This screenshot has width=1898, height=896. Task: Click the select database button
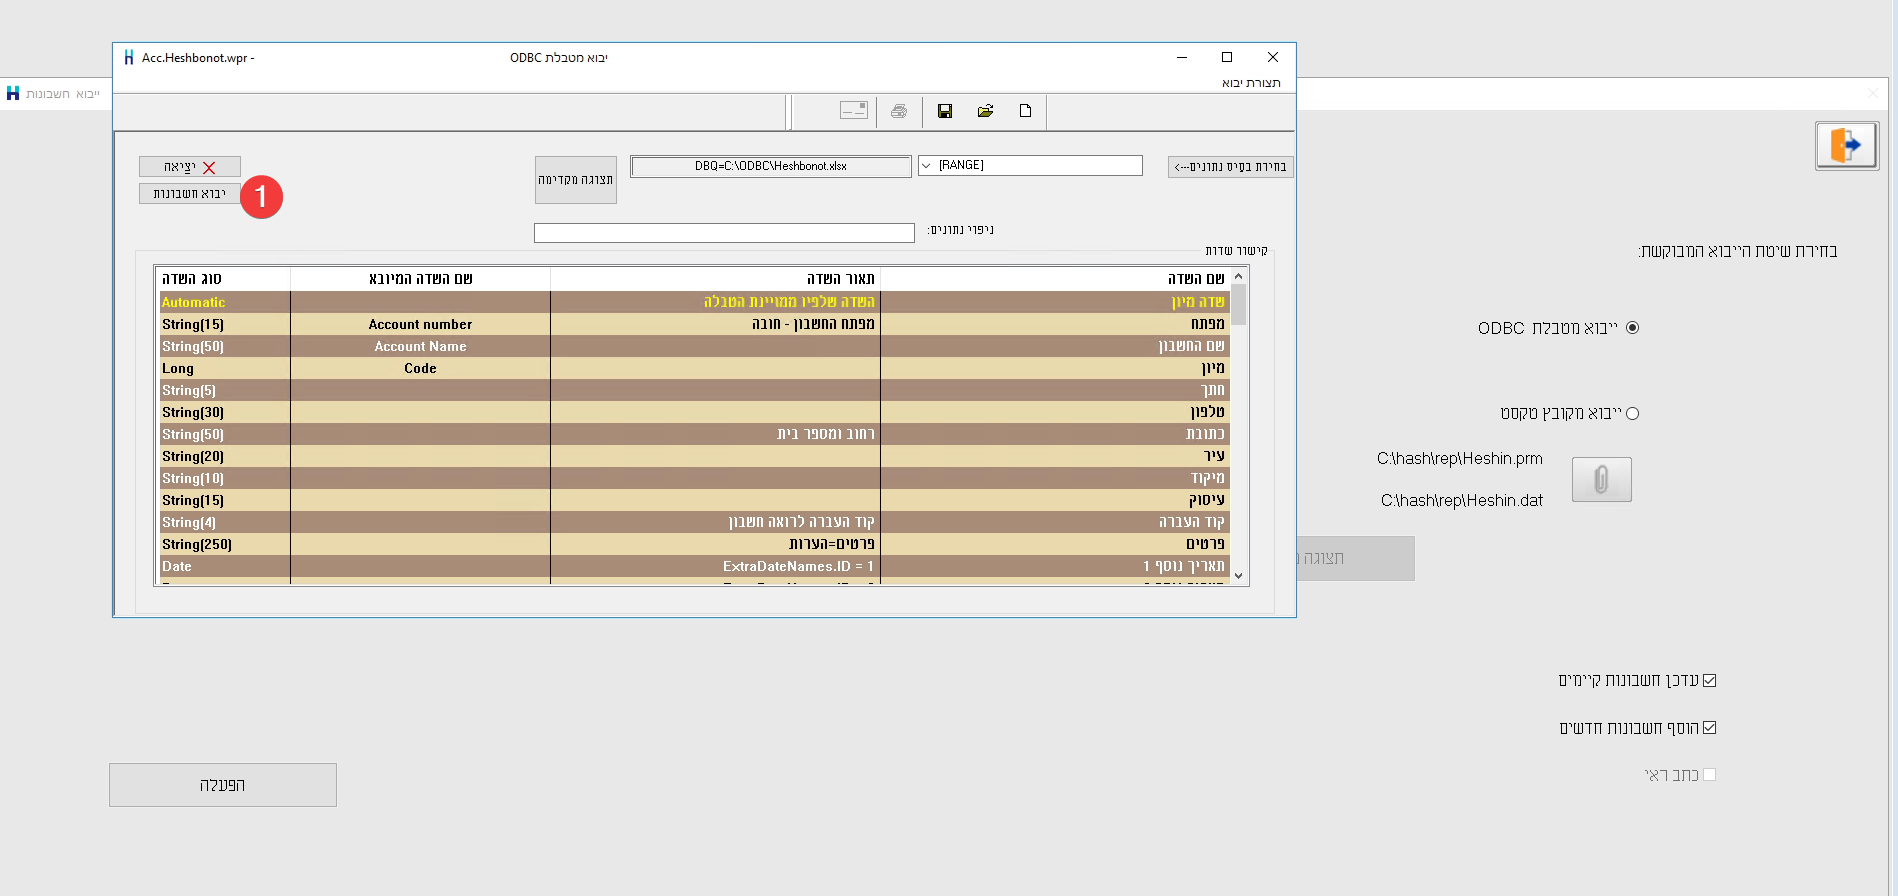point(1230,167)
